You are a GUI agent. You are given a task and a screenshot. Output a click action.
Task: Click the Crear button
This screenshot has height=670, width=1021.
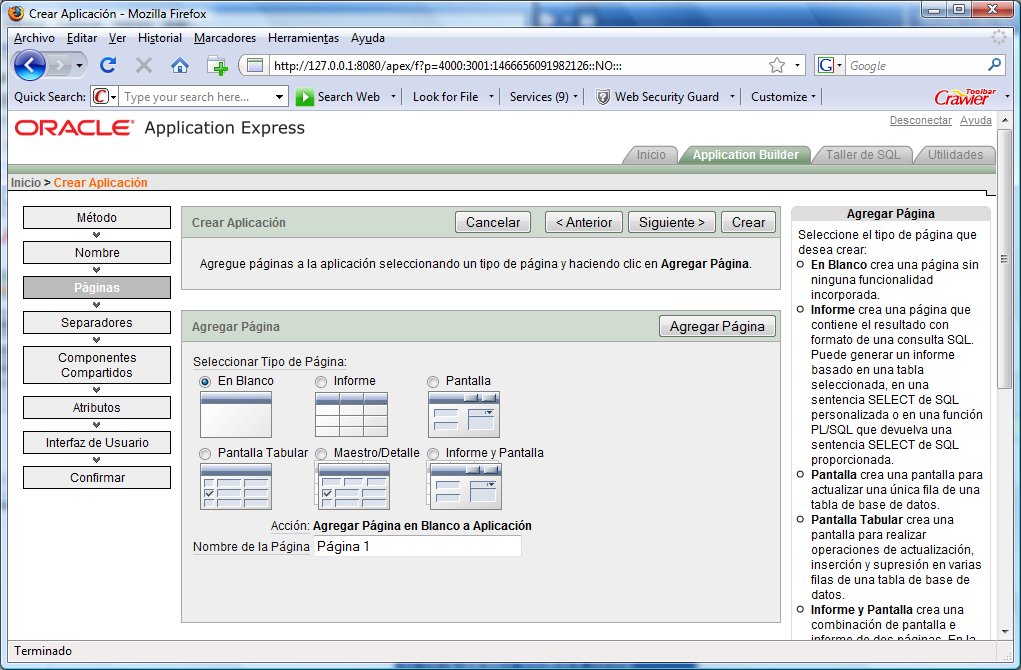(x=748, y=222)
